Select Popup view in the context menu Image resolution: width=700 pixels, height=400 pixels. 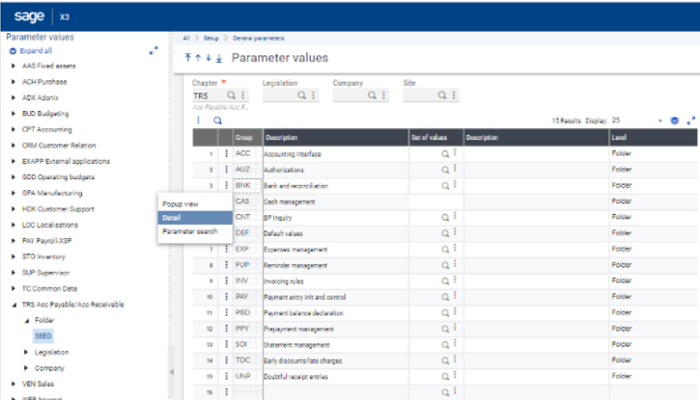(x=180, y=203)
